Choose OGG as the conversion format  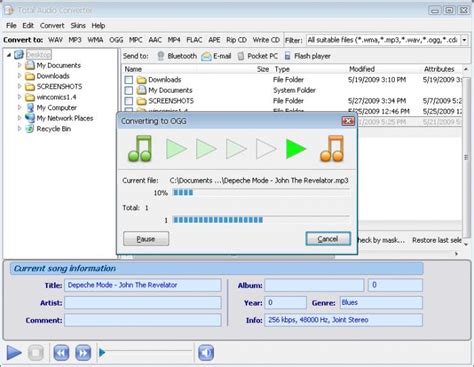(116, 40)
